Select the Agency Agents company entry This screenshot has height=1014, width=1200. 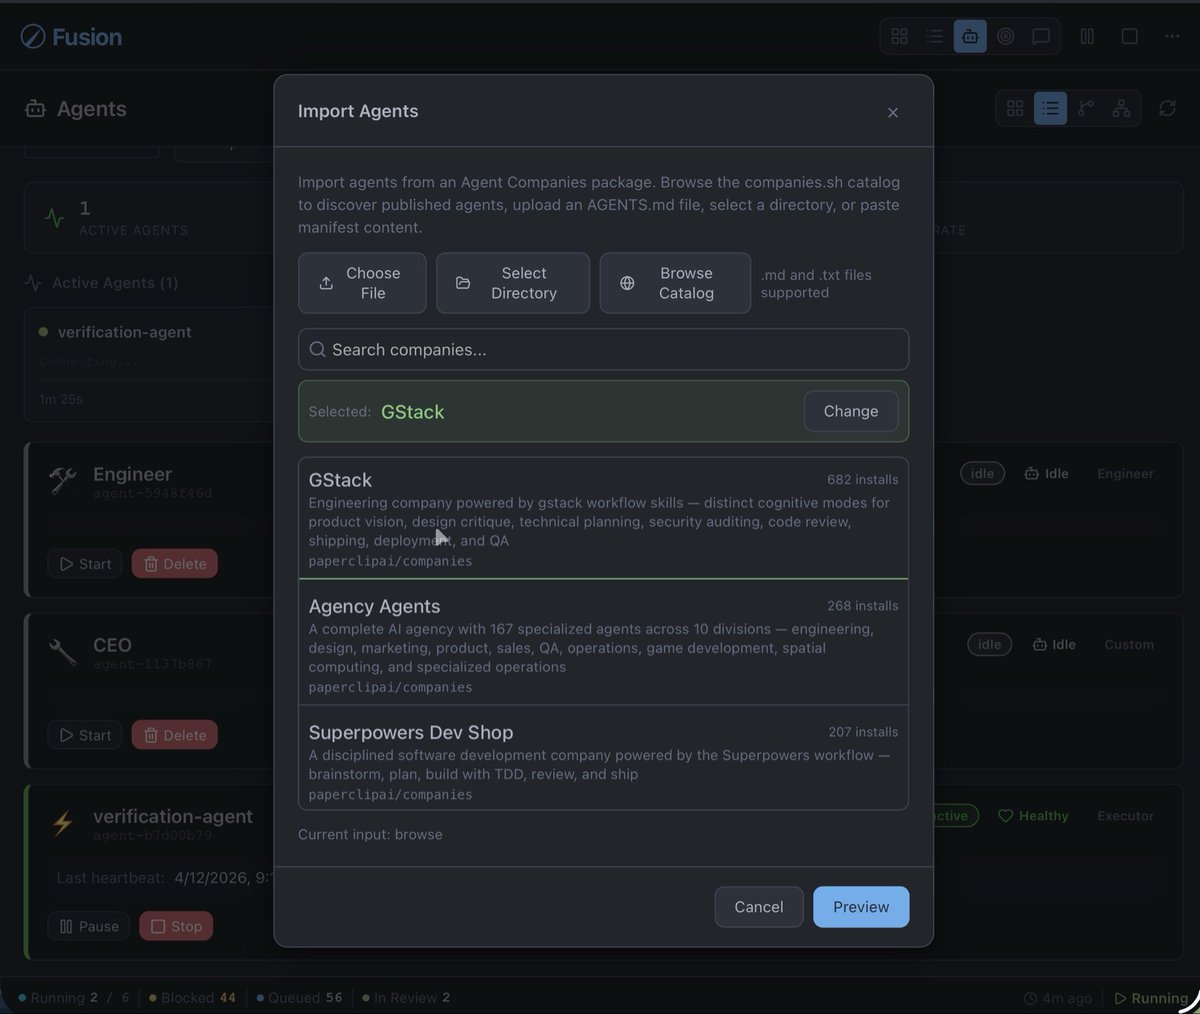(603, 643)
